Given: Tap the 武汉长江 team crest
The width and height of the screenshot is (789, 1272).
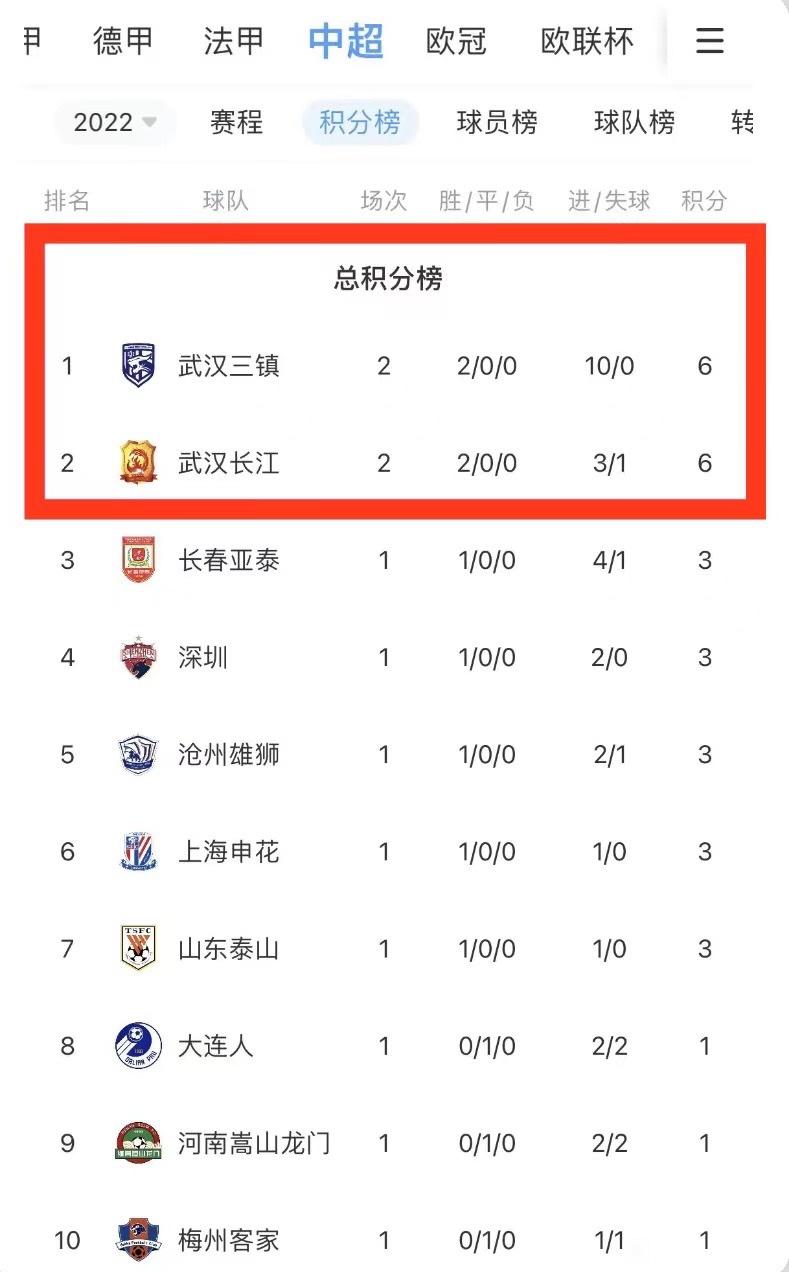Looking at the screenshot, I should tap(138, 462).
